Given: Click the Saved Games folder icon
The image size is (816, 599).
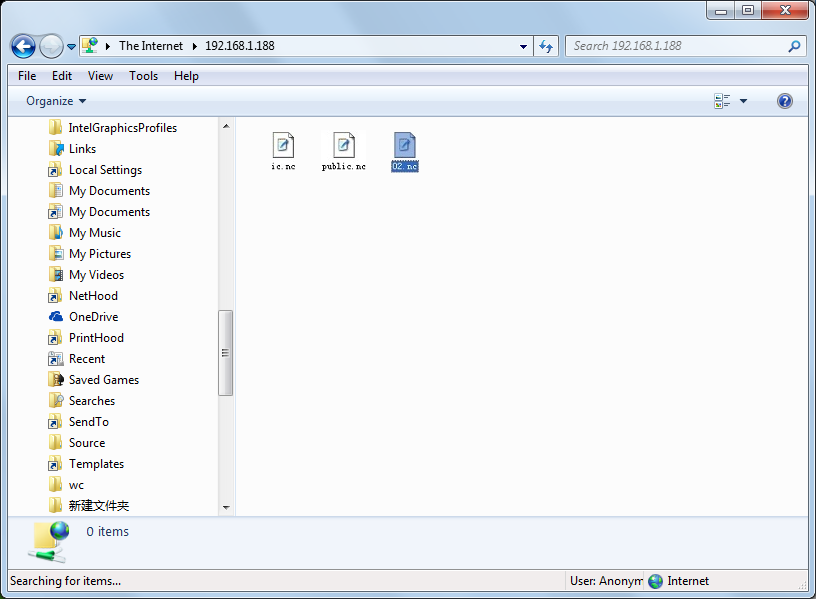Looking at the screenshot, I should 56,379.
